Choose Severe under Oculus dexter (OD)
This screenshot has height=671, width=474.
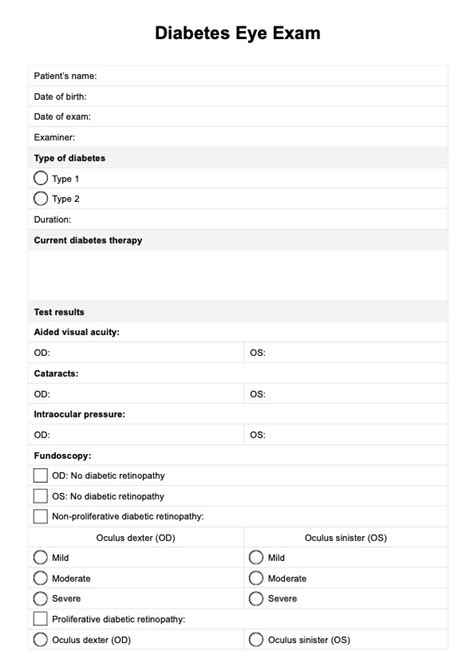[x=41, y=598]
